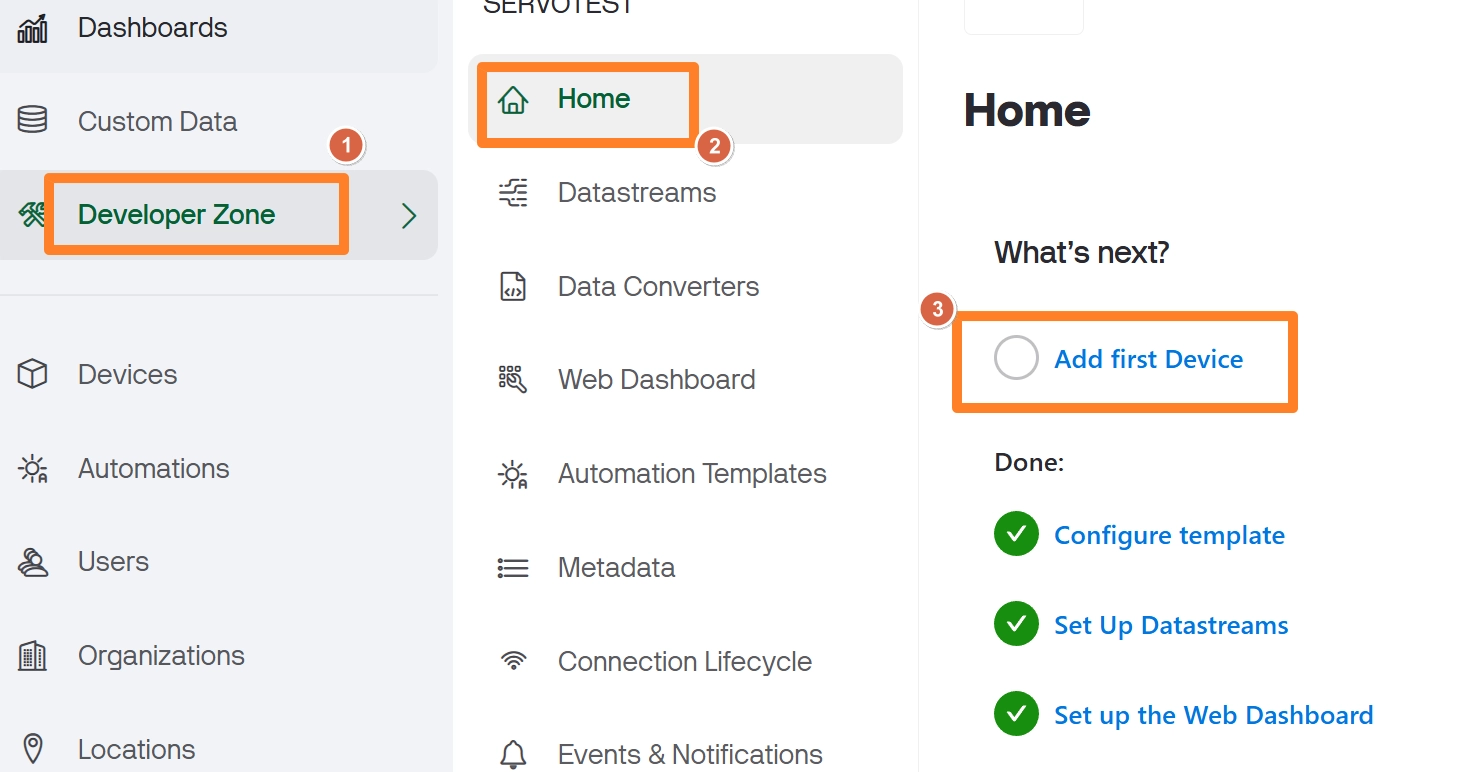Screen dimensions: 1479x772
Task: Click the Automations sun icon in sidebar
Action: point(33,469)
